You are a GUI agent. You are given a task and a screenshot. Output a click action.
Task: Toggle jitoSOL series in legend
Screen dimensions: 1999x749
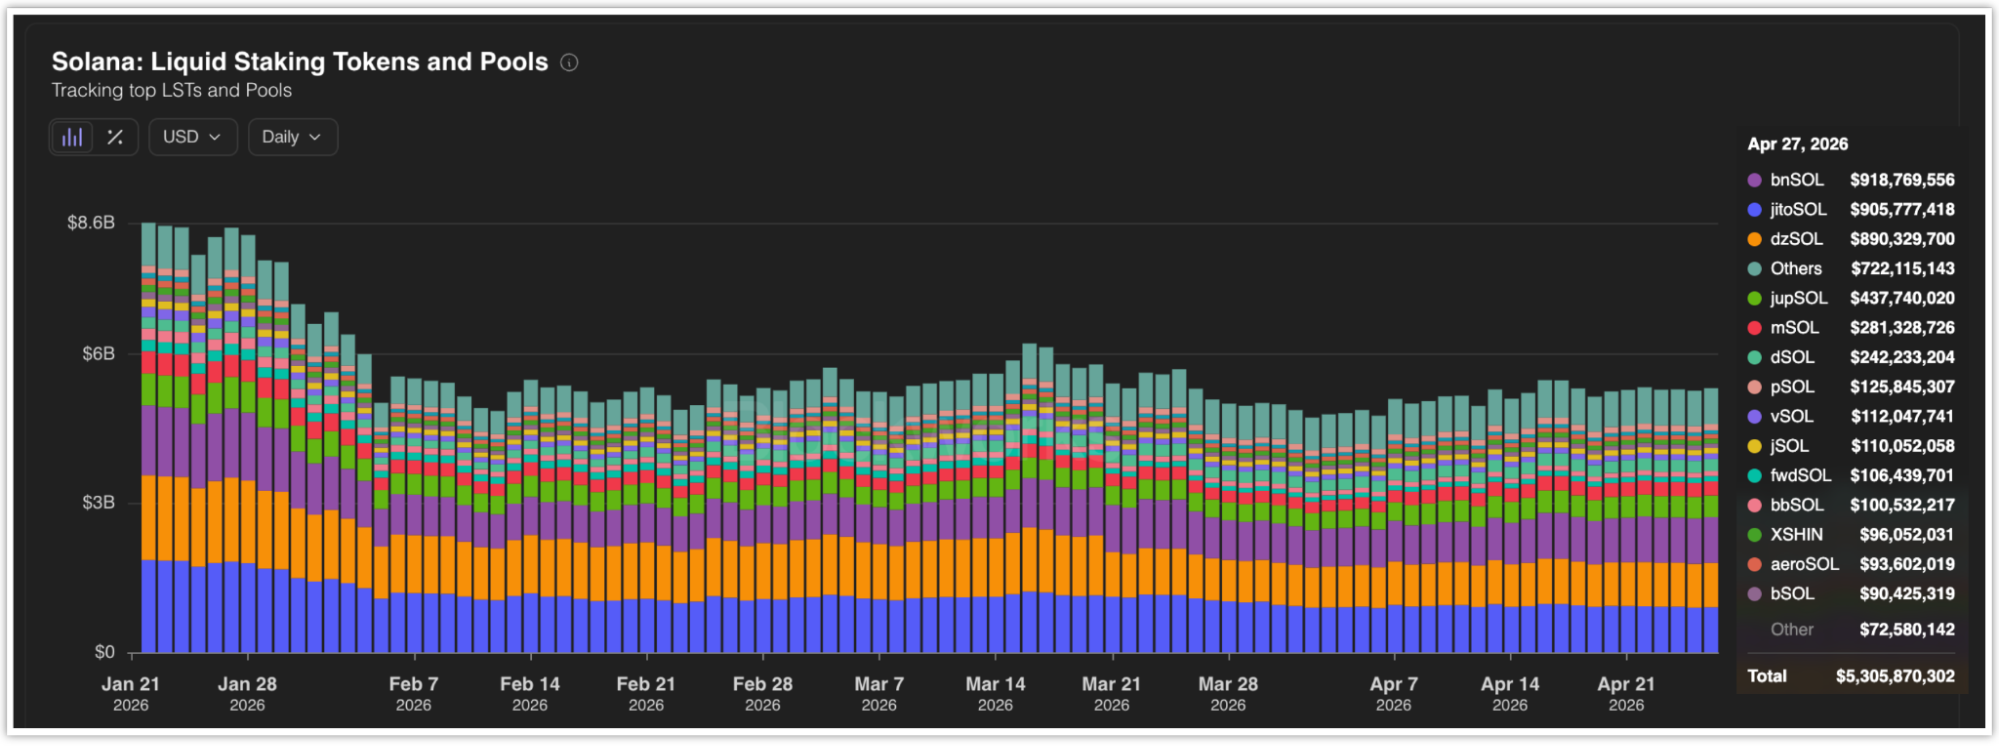(1797, 210)
